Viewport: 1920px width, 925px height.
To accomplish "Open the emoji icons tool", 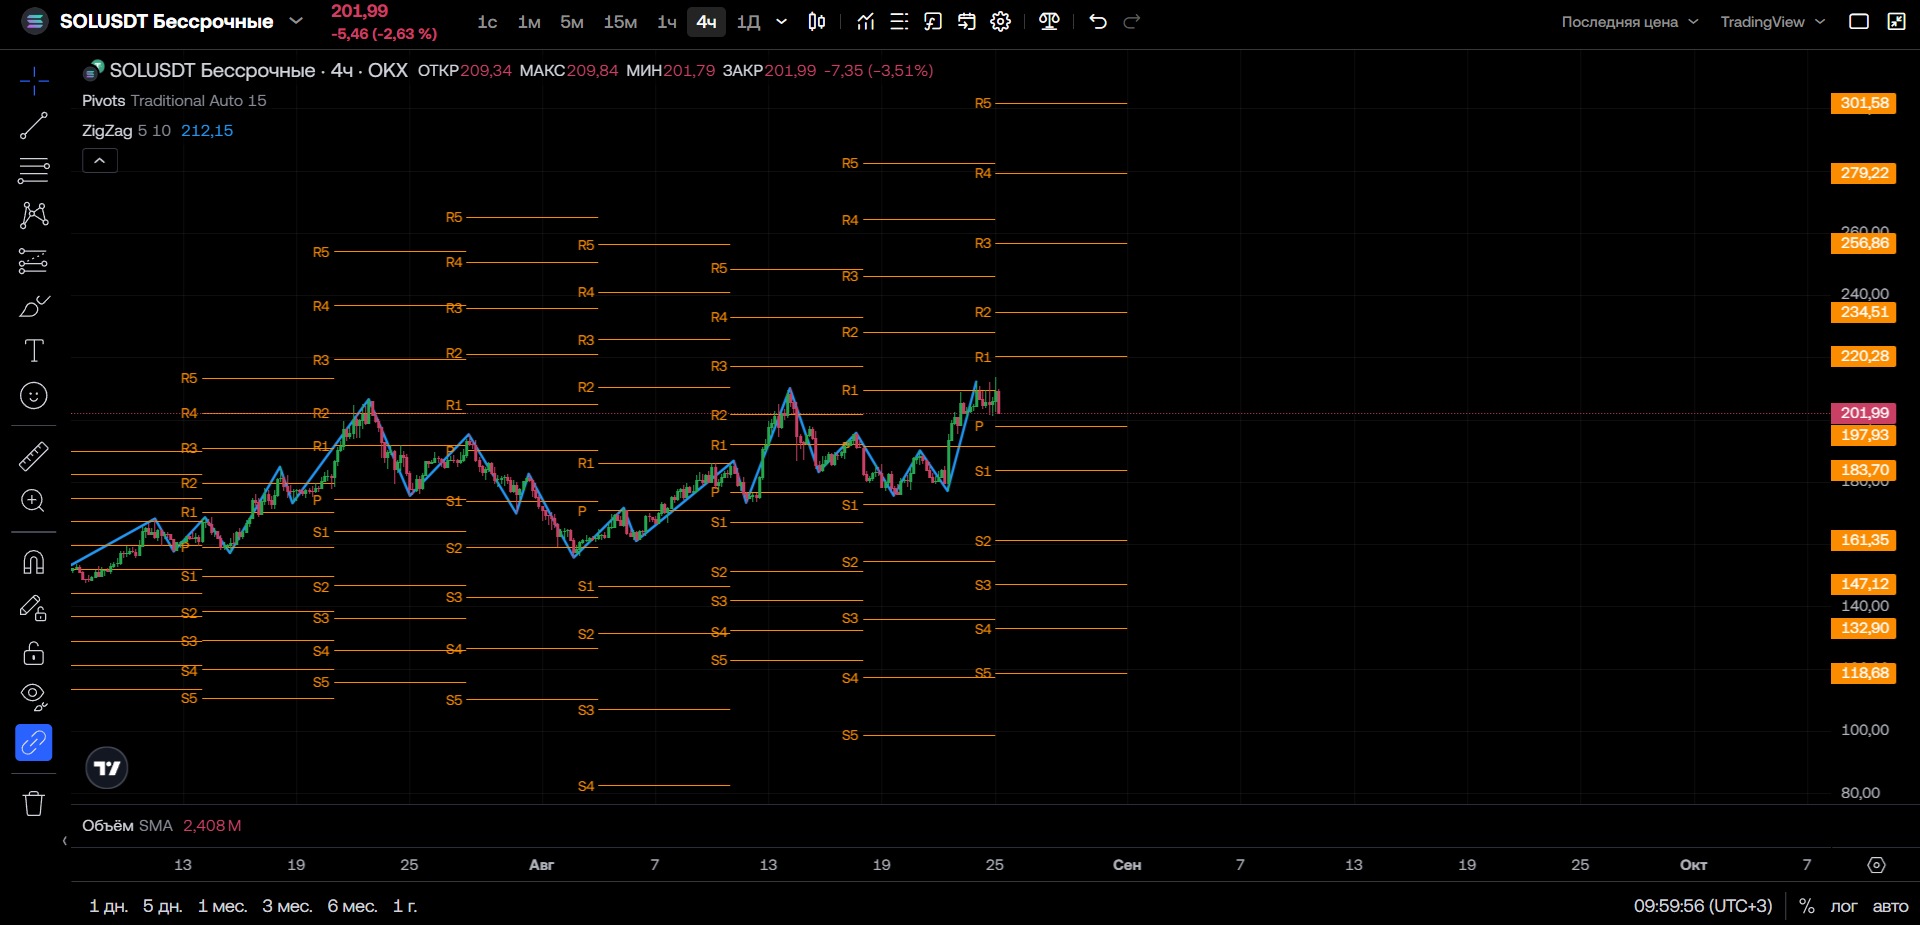I will point(34,396).
